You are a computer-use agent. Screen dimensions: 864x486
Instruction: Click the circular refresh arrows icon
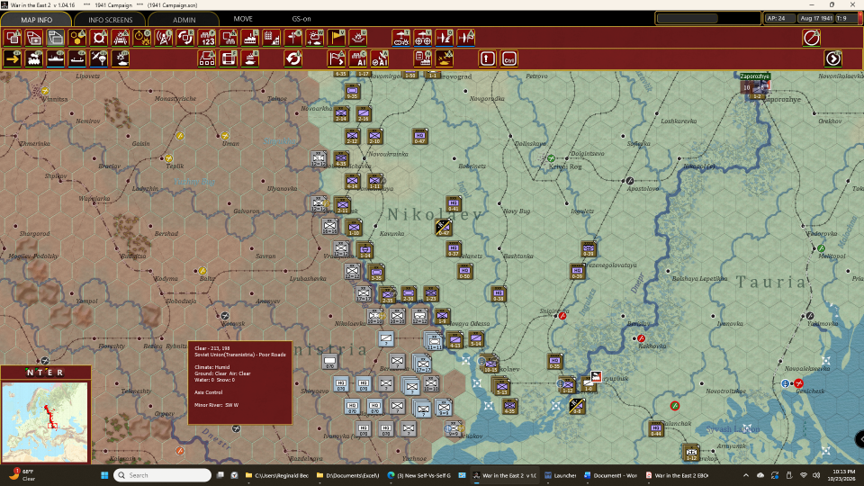pyautogui.click(x=293, y=58)
